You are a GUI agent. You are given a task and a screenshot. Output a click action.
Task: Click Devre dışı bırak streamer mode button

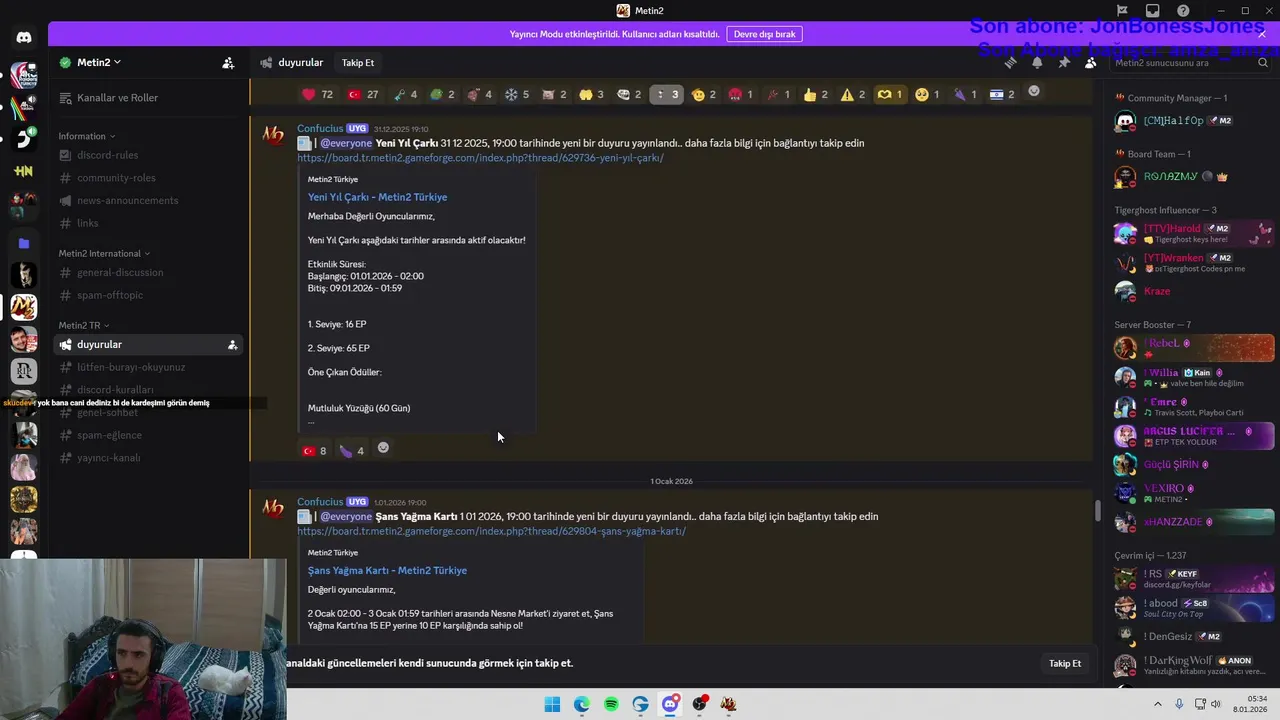764,34
